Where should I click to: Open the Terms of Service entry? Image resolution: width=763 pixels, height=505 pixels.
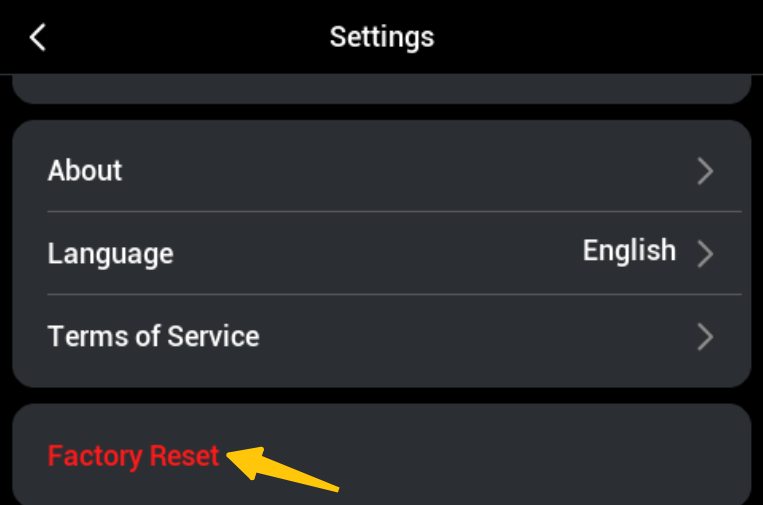coord(153,336)
